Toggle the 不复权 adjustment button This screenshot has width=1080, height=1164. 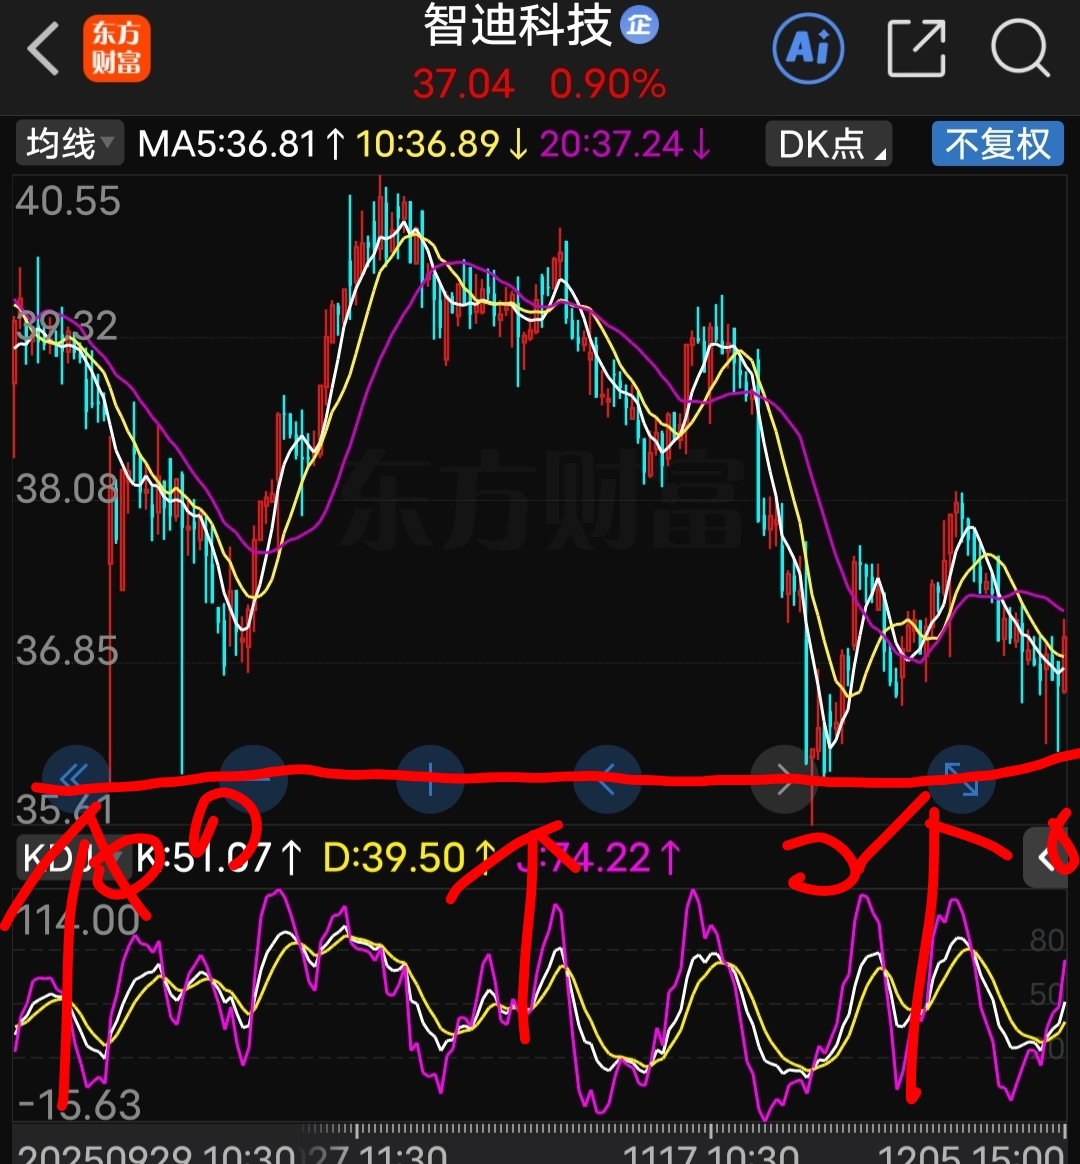pyautogui.click(x=998, y=143)
